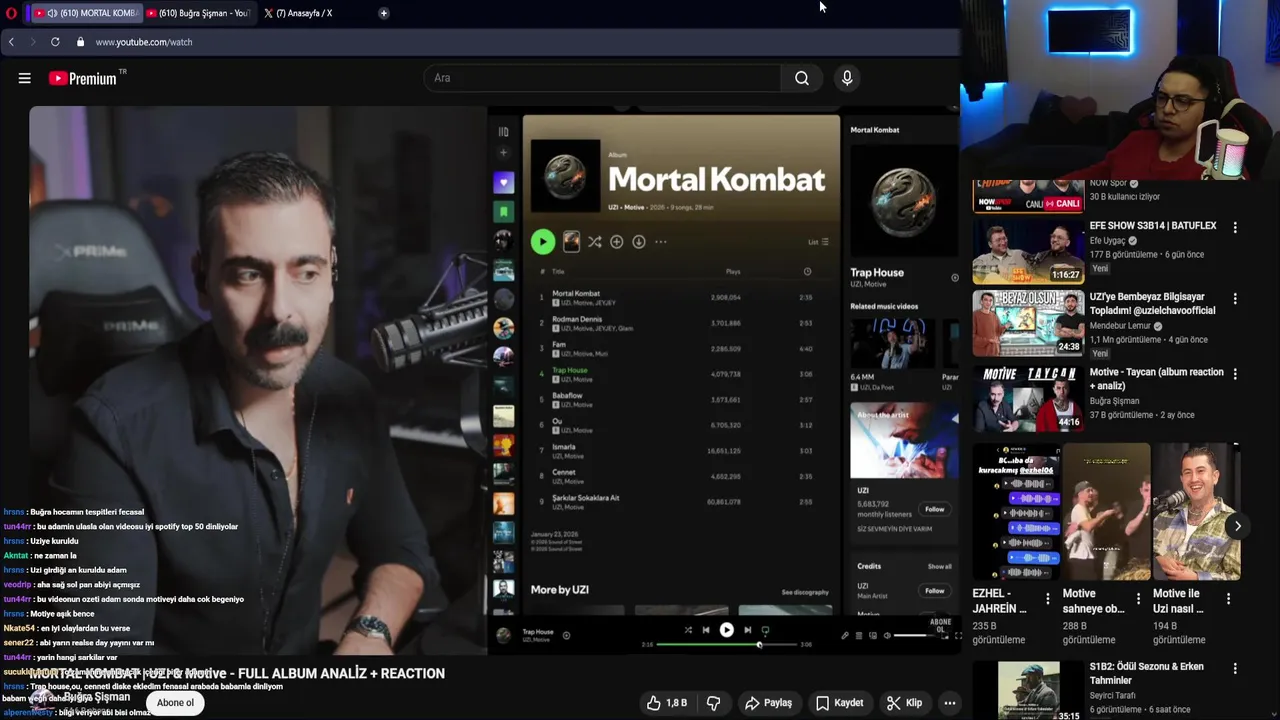Focus the www.youtube.com/watch address bar

[x=144, y=42]
